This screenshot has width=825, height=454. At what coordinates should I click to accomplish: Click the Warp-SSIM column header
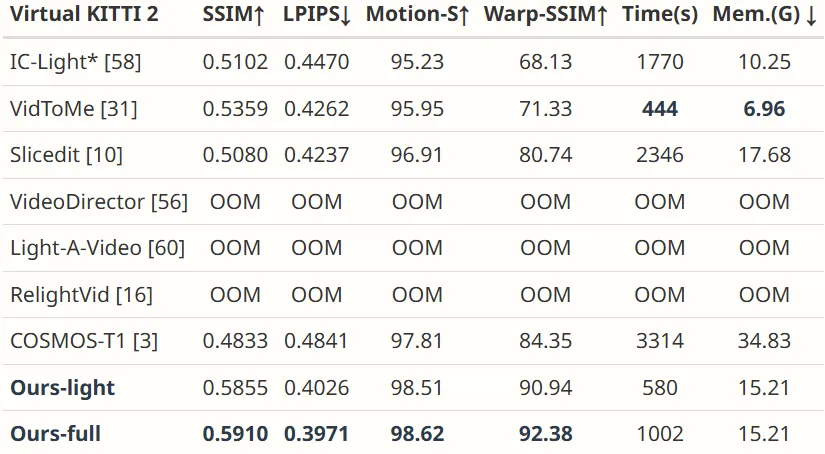(x=546, y=14)
